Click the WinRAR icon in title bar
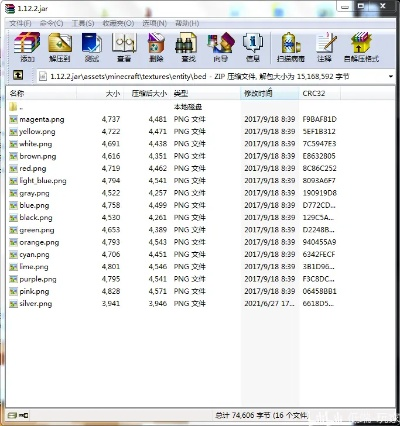Viewport: 400px width, 426px height. tap(10, 8)
